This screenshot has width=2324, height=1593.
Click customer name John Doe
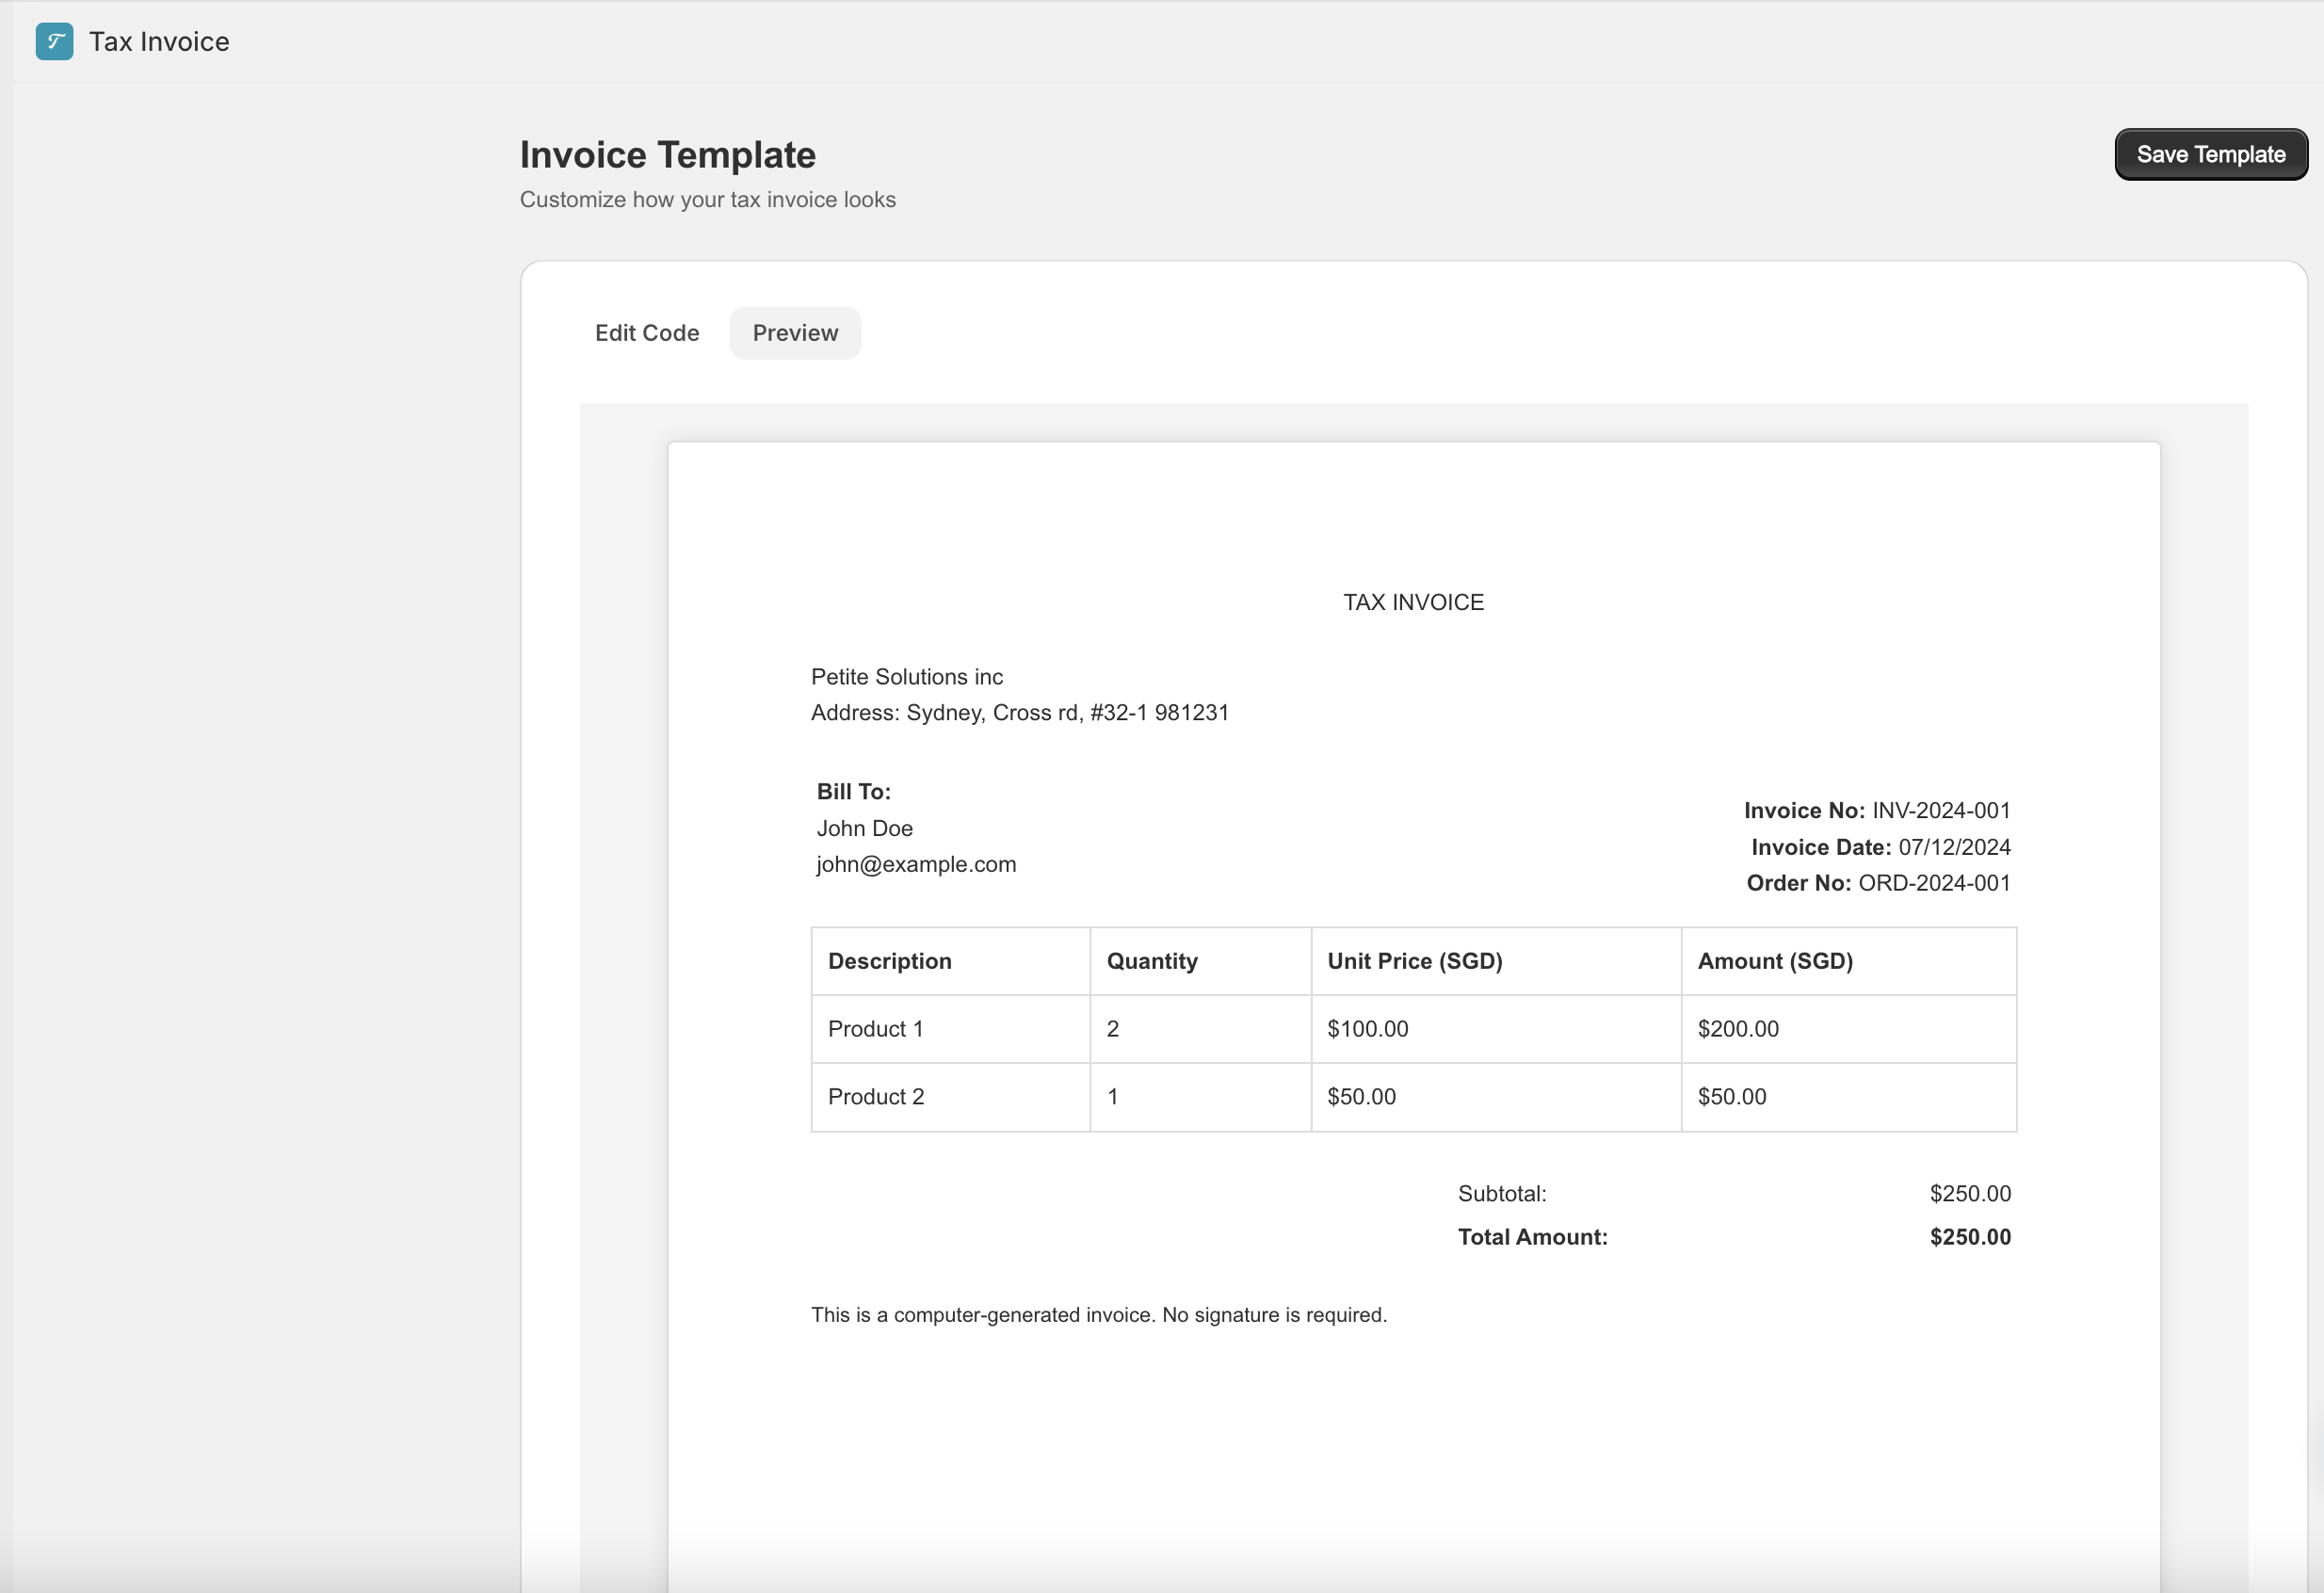[x=865, y=828]
